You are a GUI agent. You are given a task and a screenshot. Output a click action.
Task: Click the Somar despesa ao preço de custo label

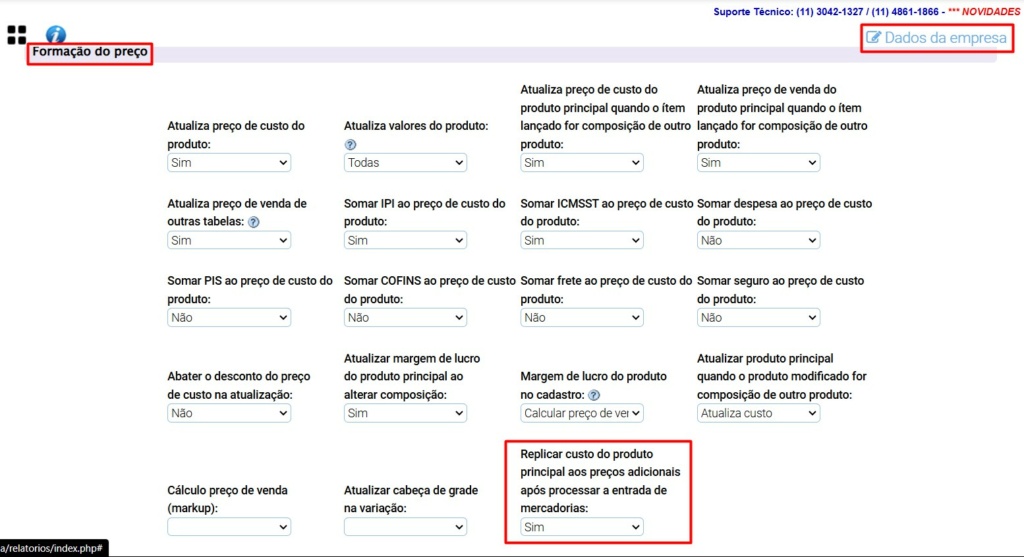tap(784, 212)
